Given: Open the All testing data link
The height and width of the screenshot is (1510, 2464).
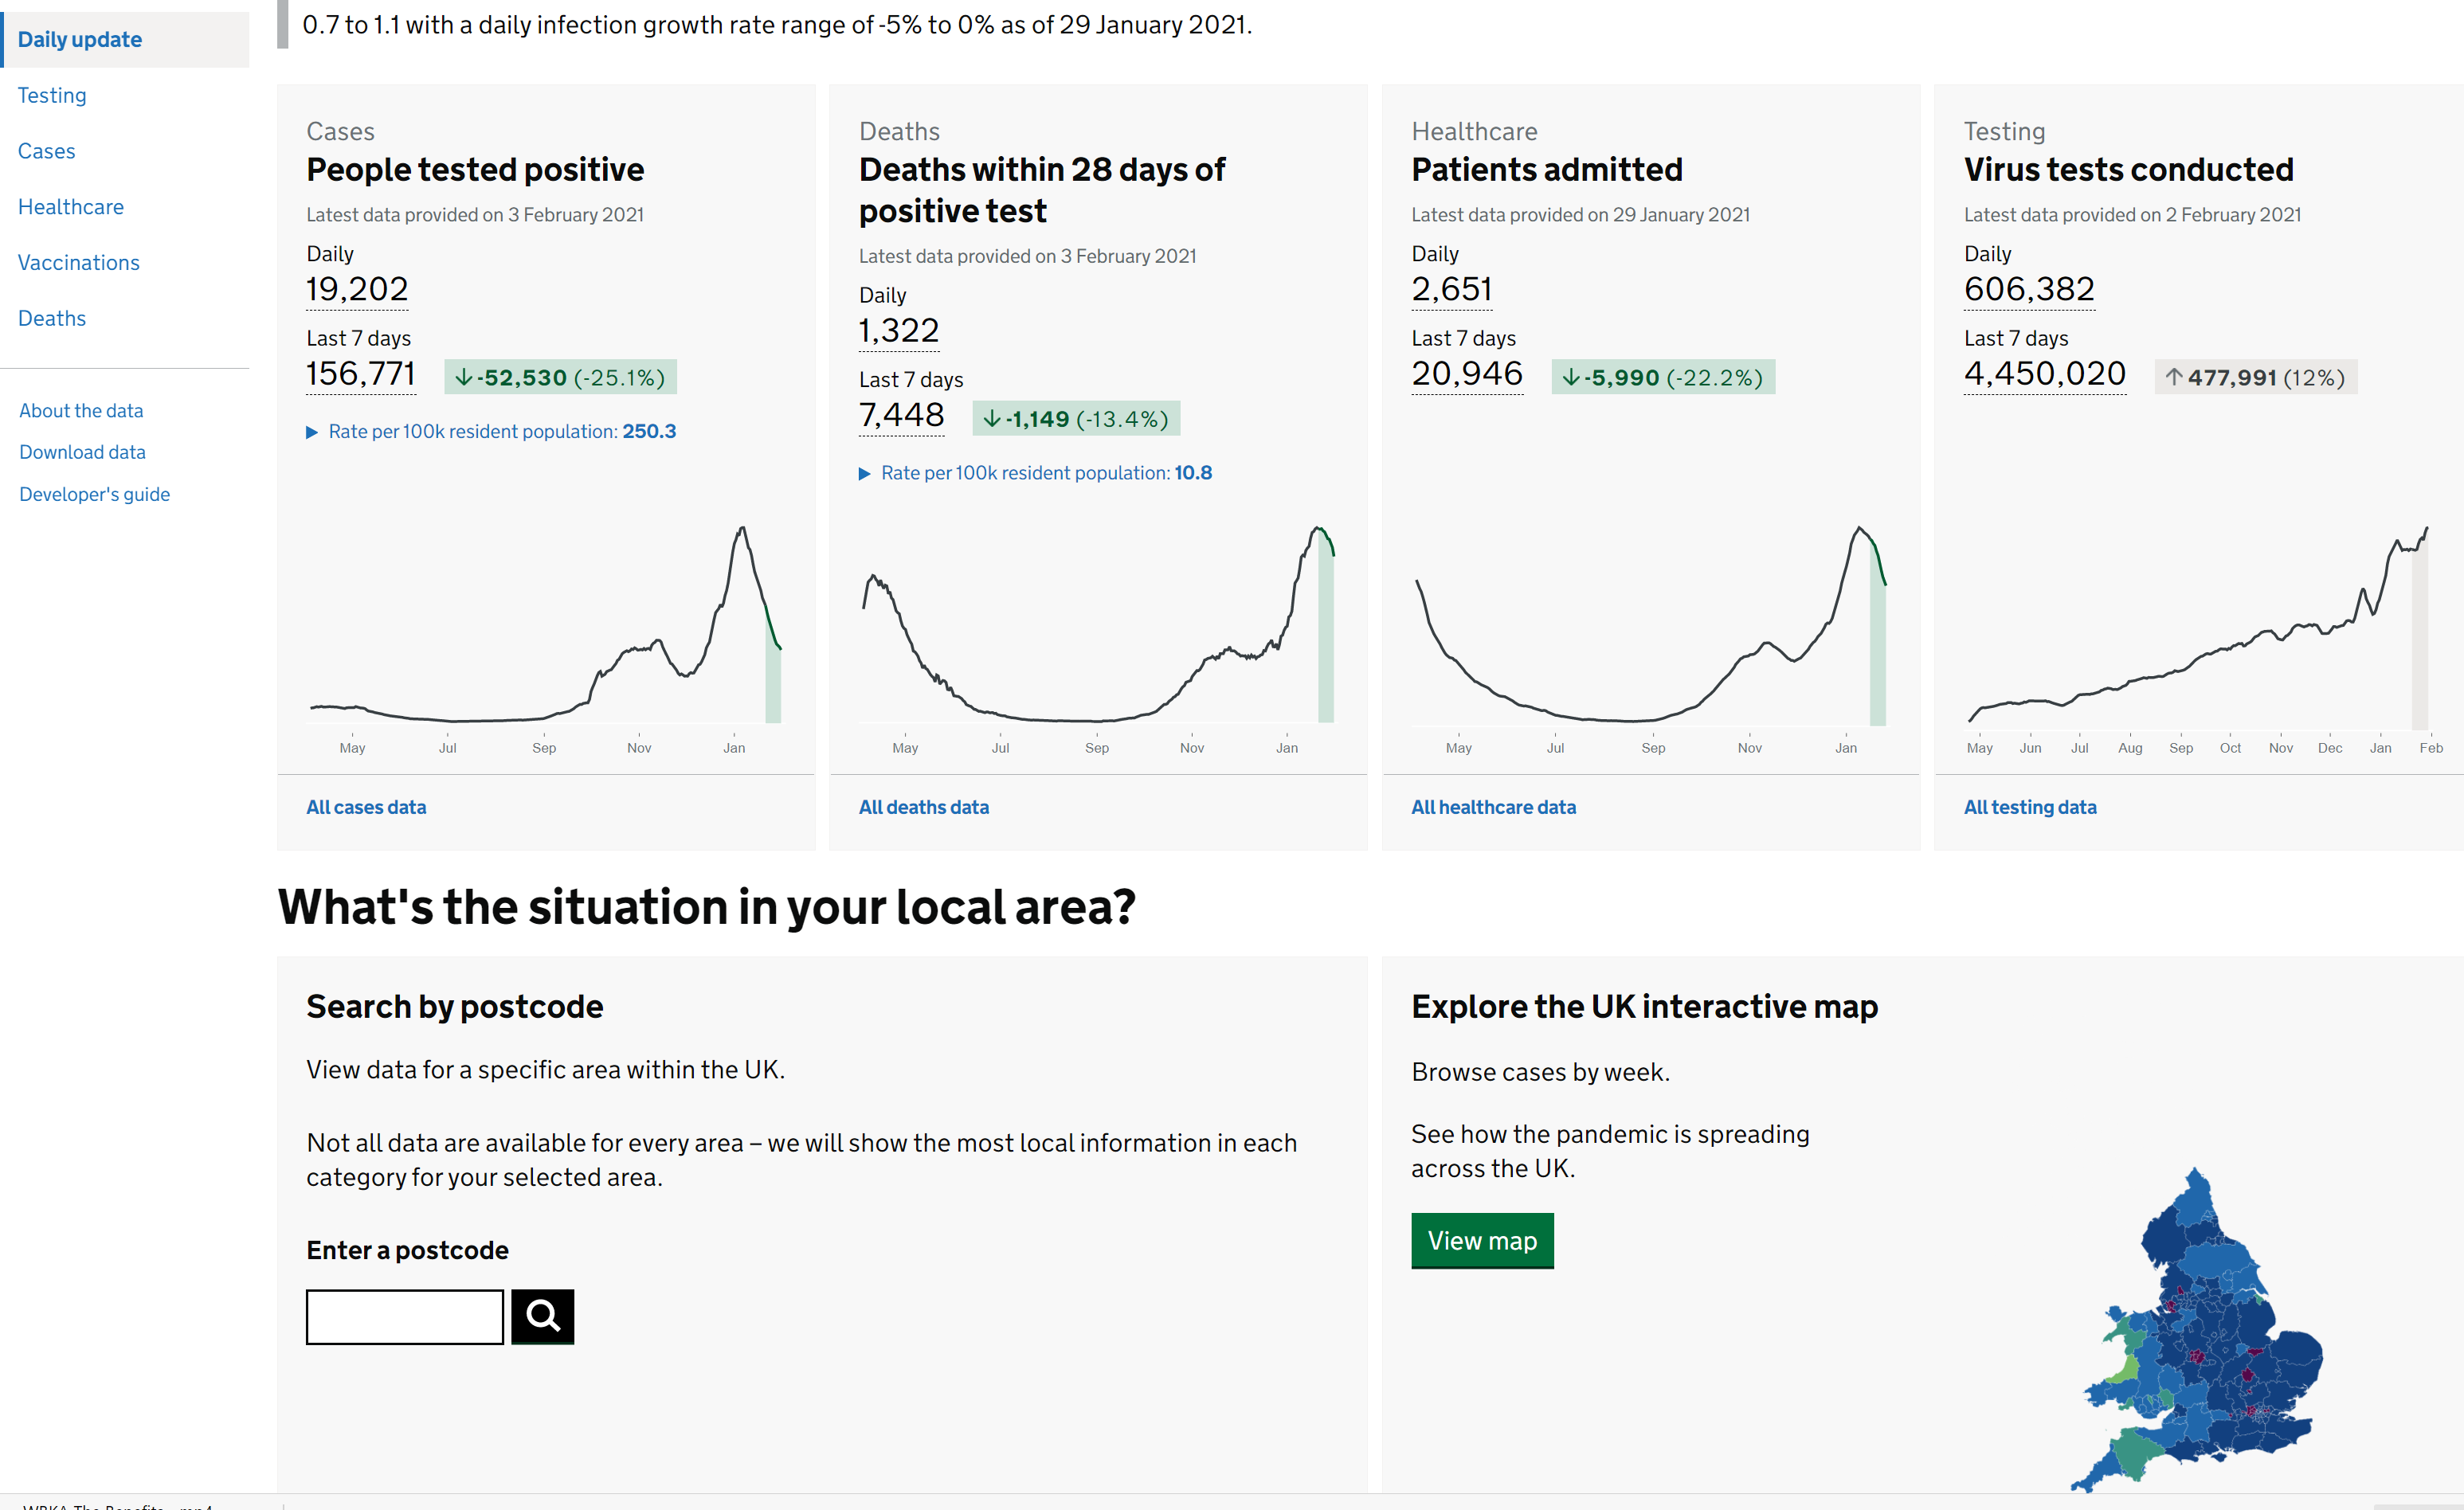Looking at the screenshot, I should coord(2029,807).
